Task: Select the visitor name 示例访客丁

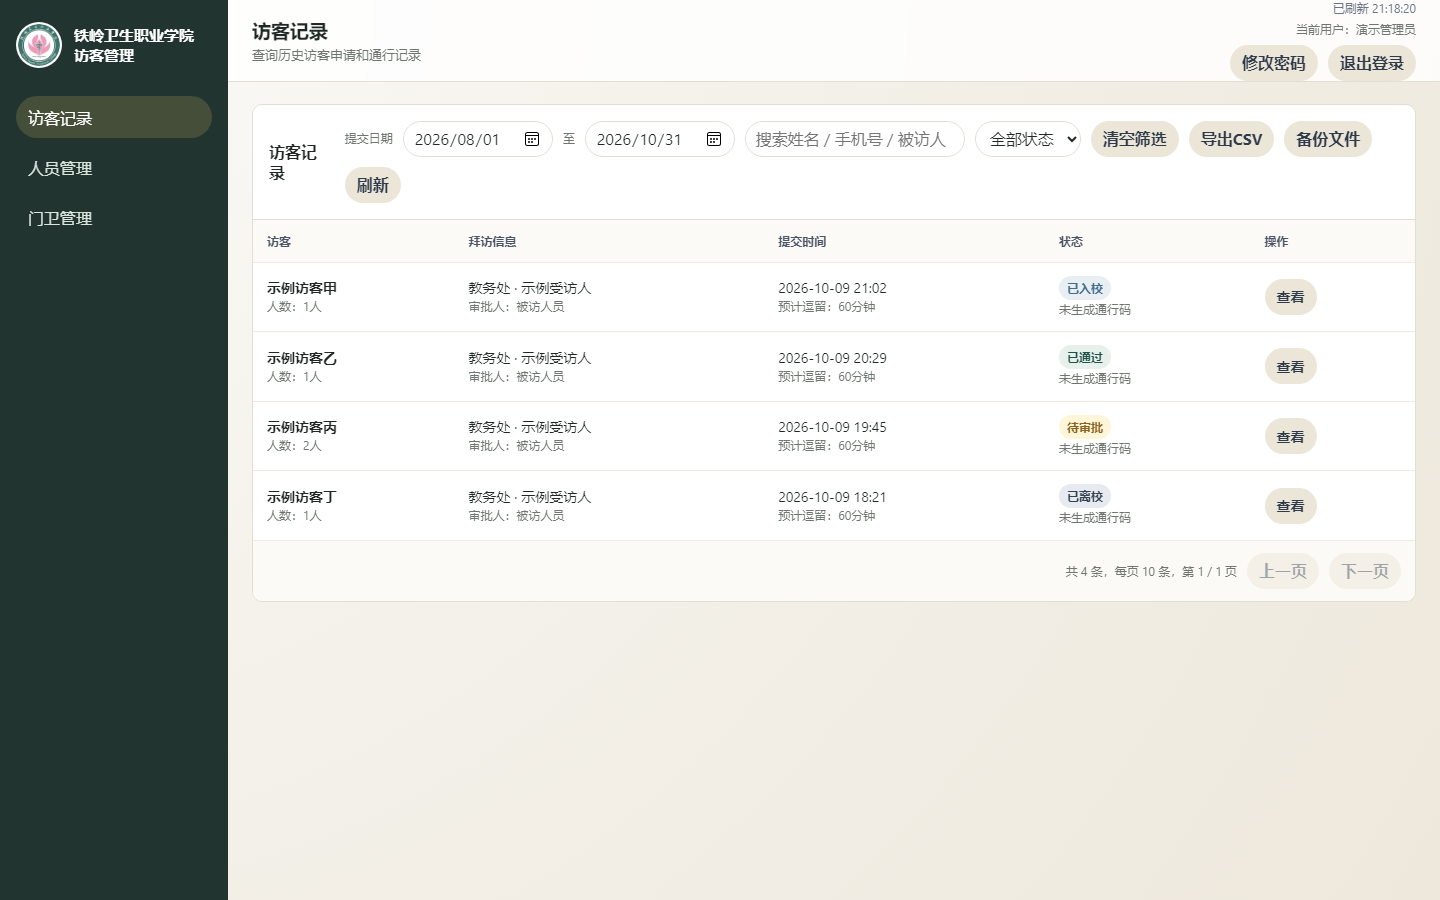Action: pyautogui.click(x=302, y=497)
